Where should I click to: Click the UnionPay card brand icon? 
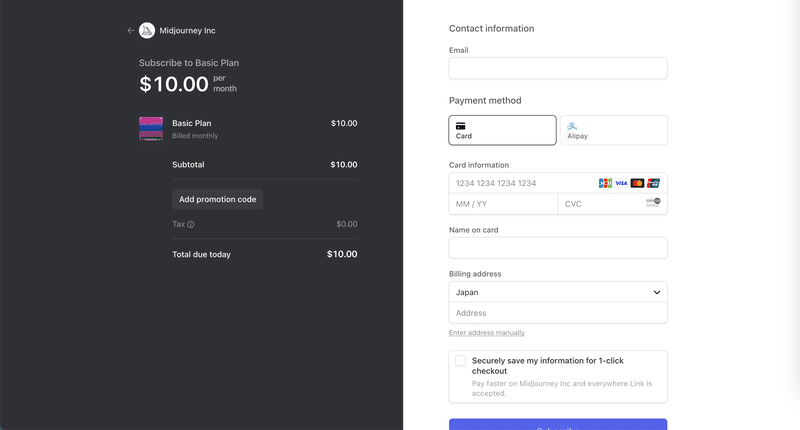click(x=653, y=183)
